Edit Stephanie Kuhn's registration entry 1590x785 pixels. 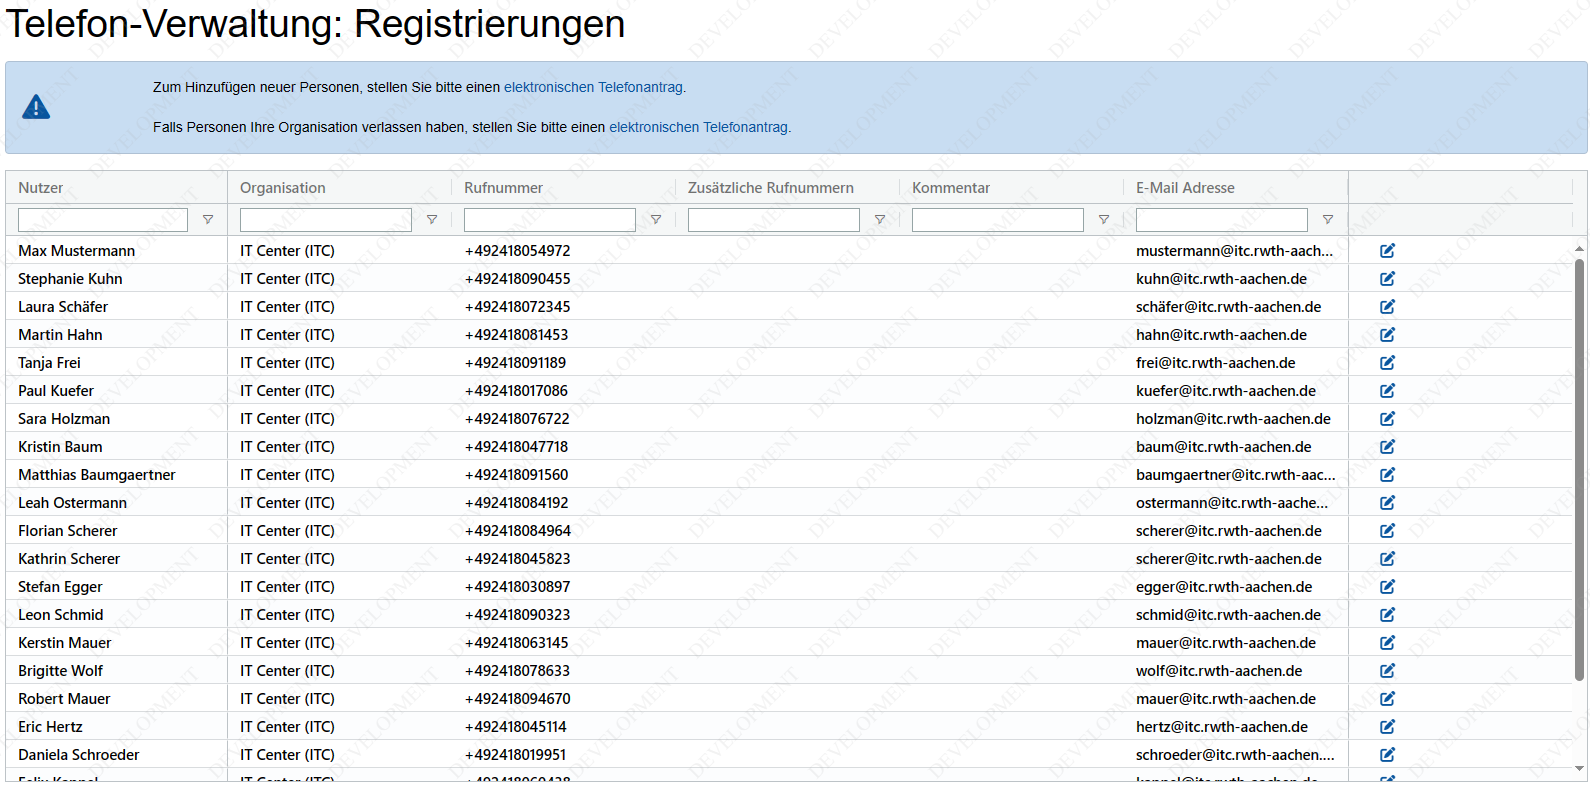point(1387,279)
